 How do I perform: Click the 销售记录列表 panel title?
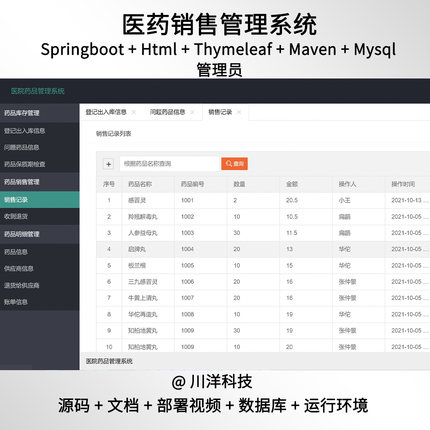[x=114, y=134]
